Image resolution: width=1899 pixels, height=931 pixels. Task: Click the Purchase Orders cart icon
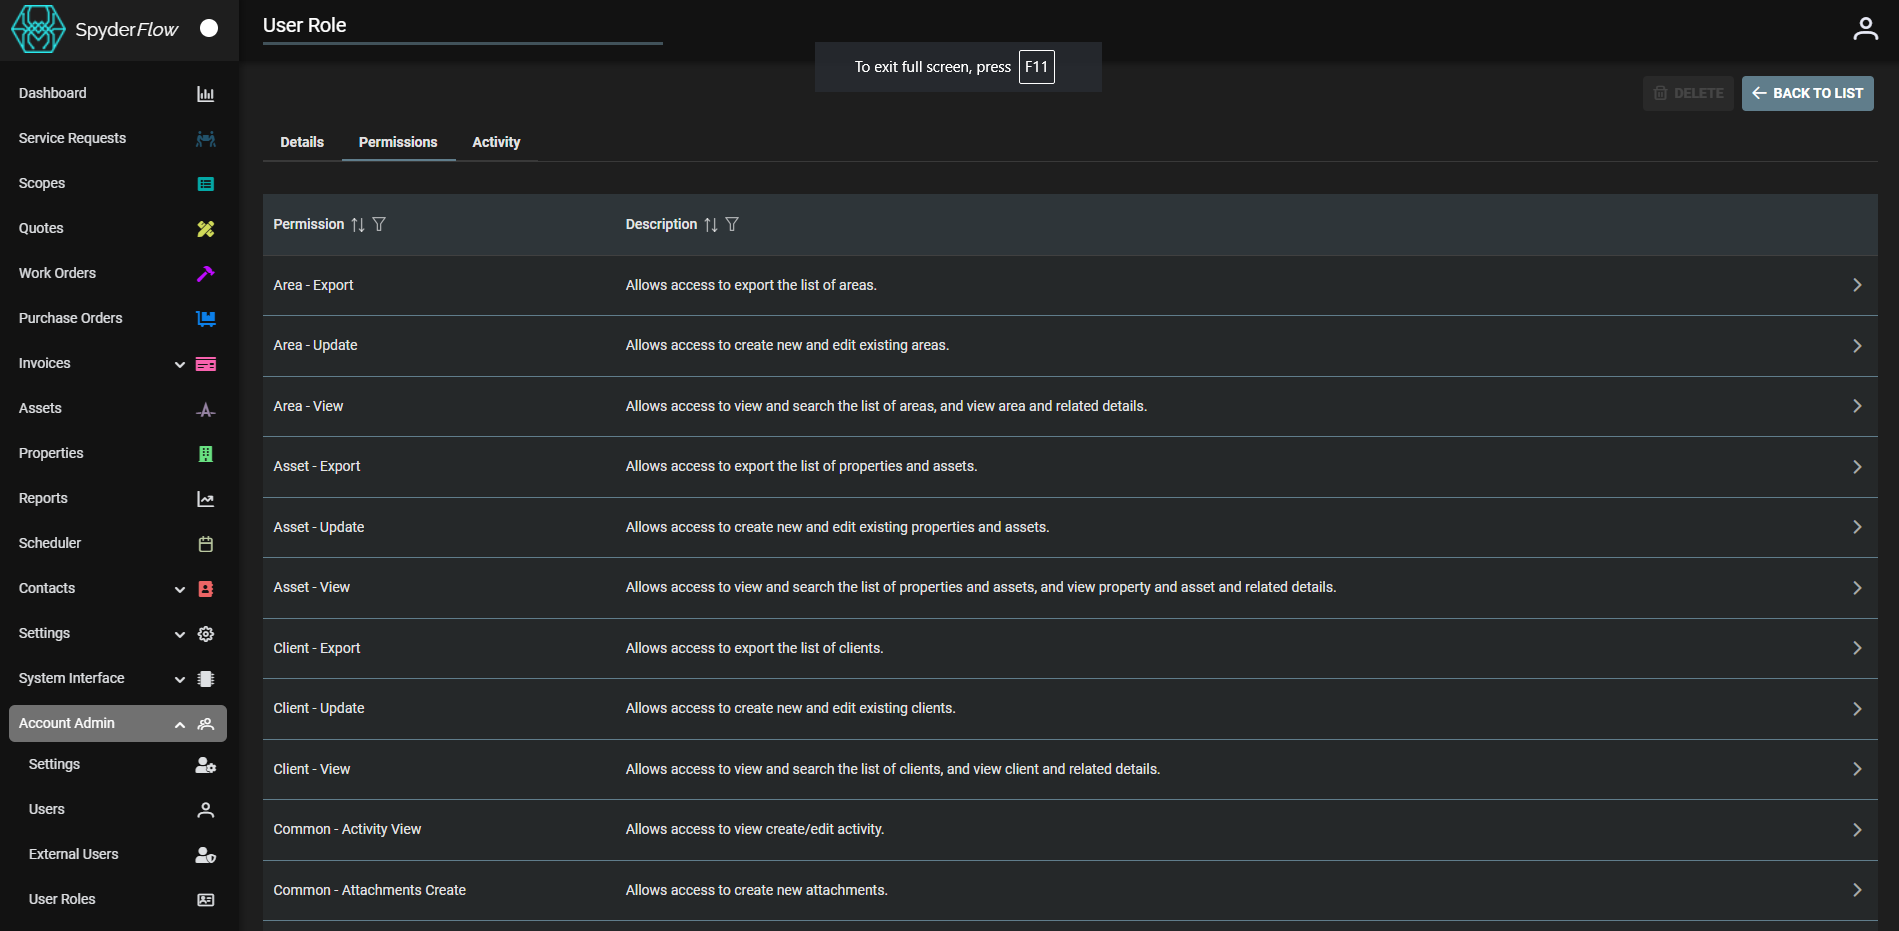click(205, 319)
